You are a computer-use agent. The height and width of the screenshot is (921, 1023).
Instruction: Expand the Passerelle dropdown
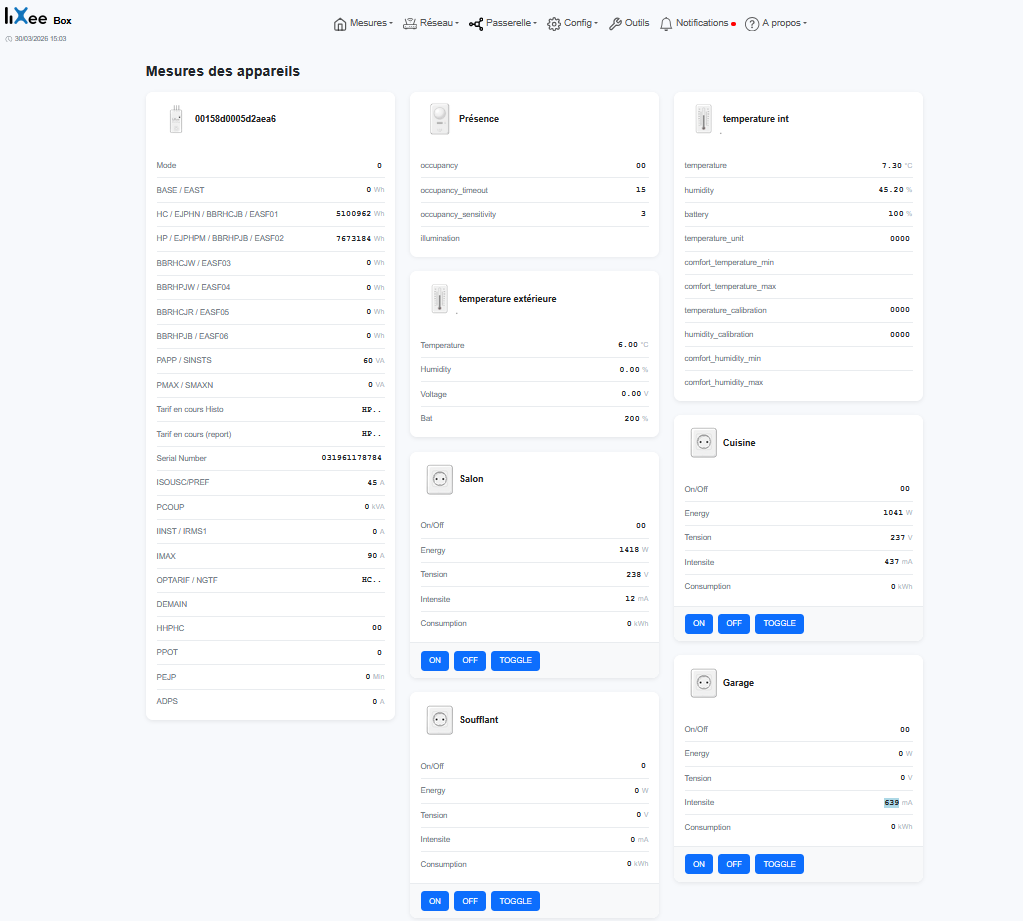coord(502,22)
